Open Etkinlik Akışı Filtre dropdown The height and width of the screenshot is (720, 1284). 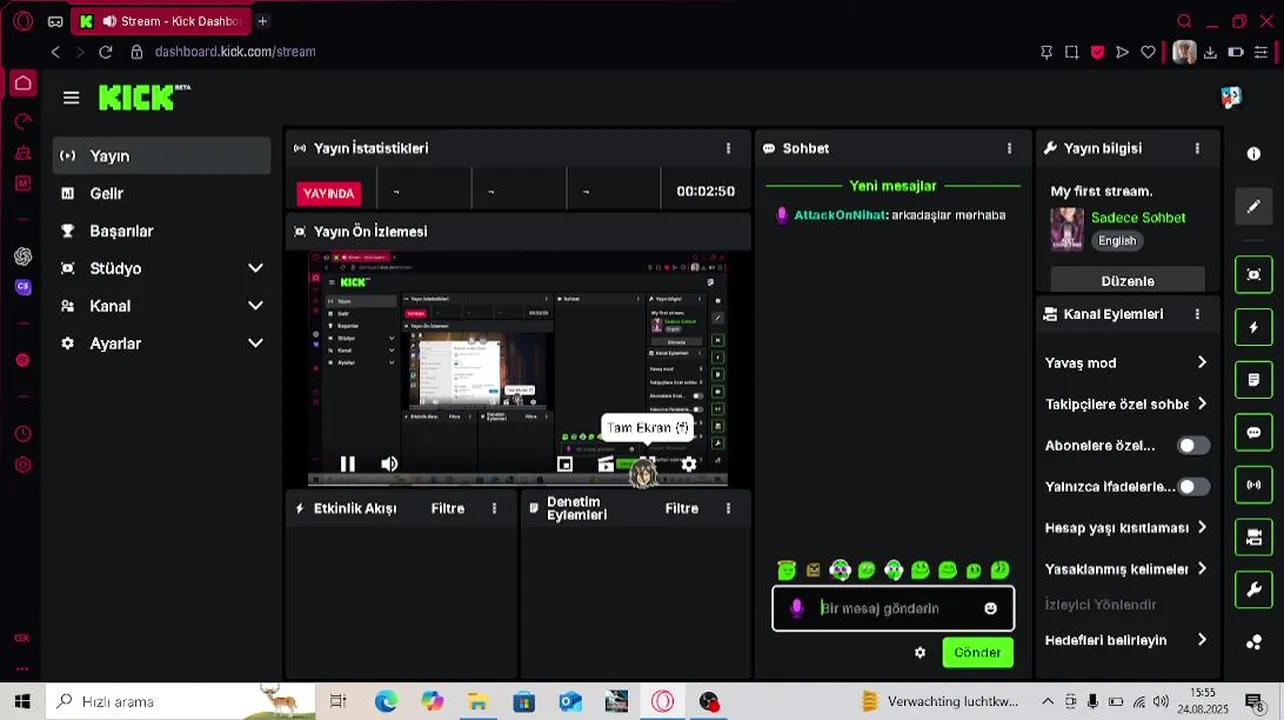point(447,508)
